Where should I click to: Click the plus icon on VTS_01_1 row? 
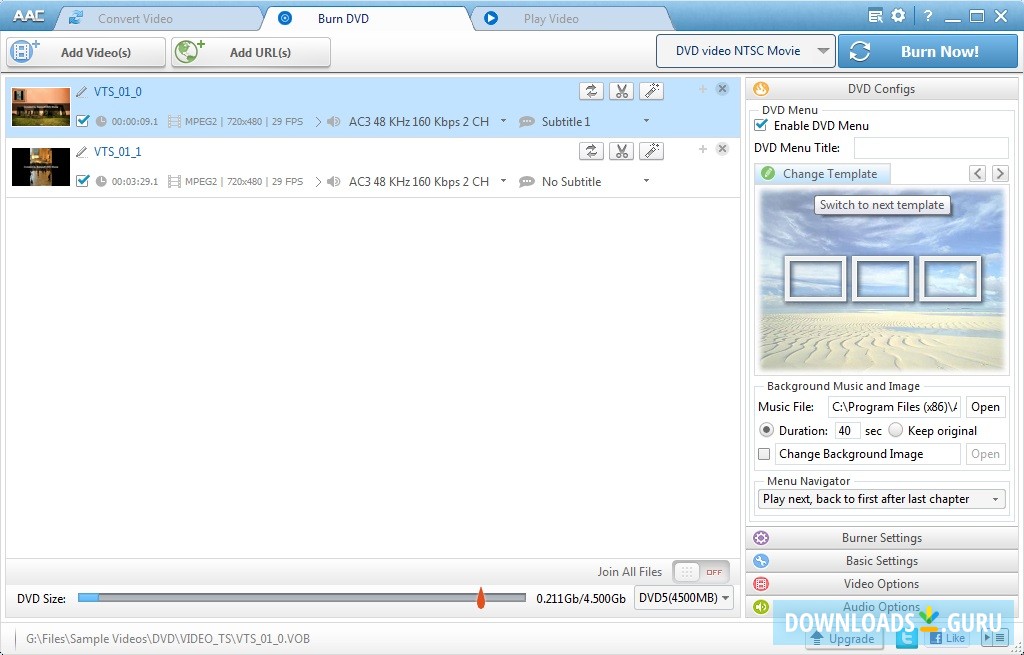pos(703,149)
